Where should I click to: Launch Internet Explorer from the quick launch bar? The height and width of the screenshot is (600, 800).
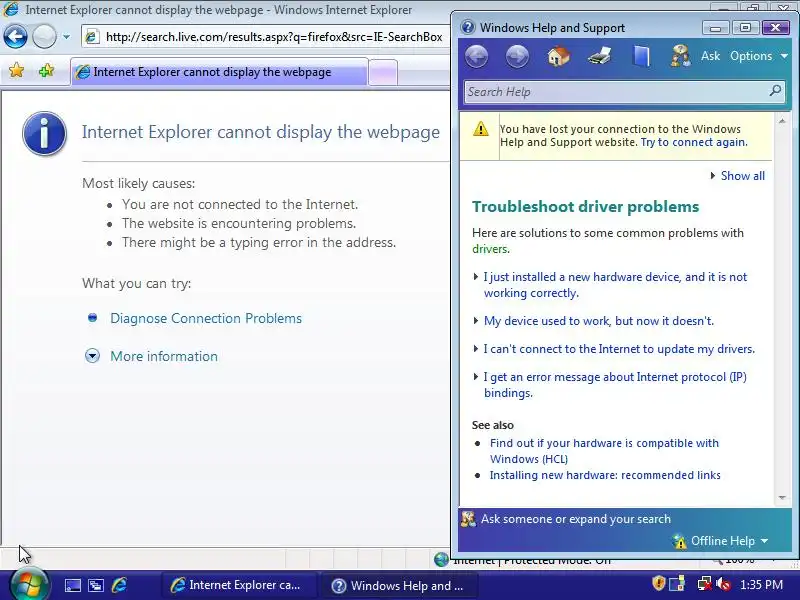119,585
